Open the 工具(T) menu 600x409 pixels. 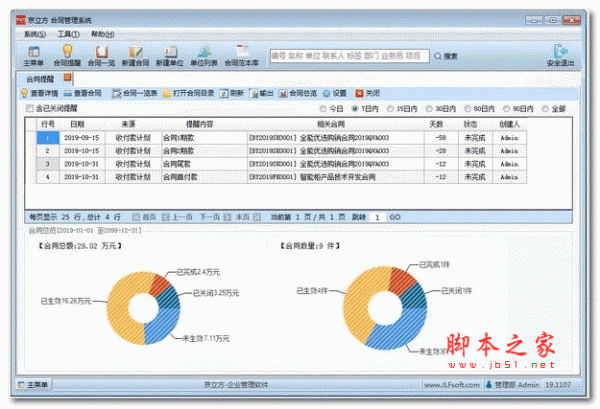tap(68, 34)
